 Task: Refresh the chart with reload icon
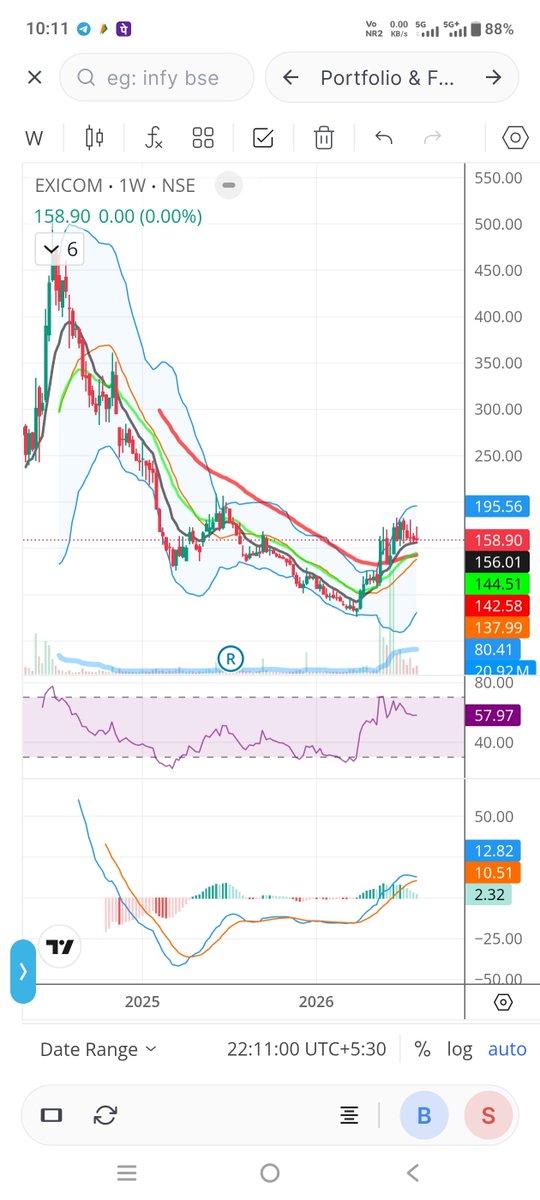click(x=105, y=1115)
